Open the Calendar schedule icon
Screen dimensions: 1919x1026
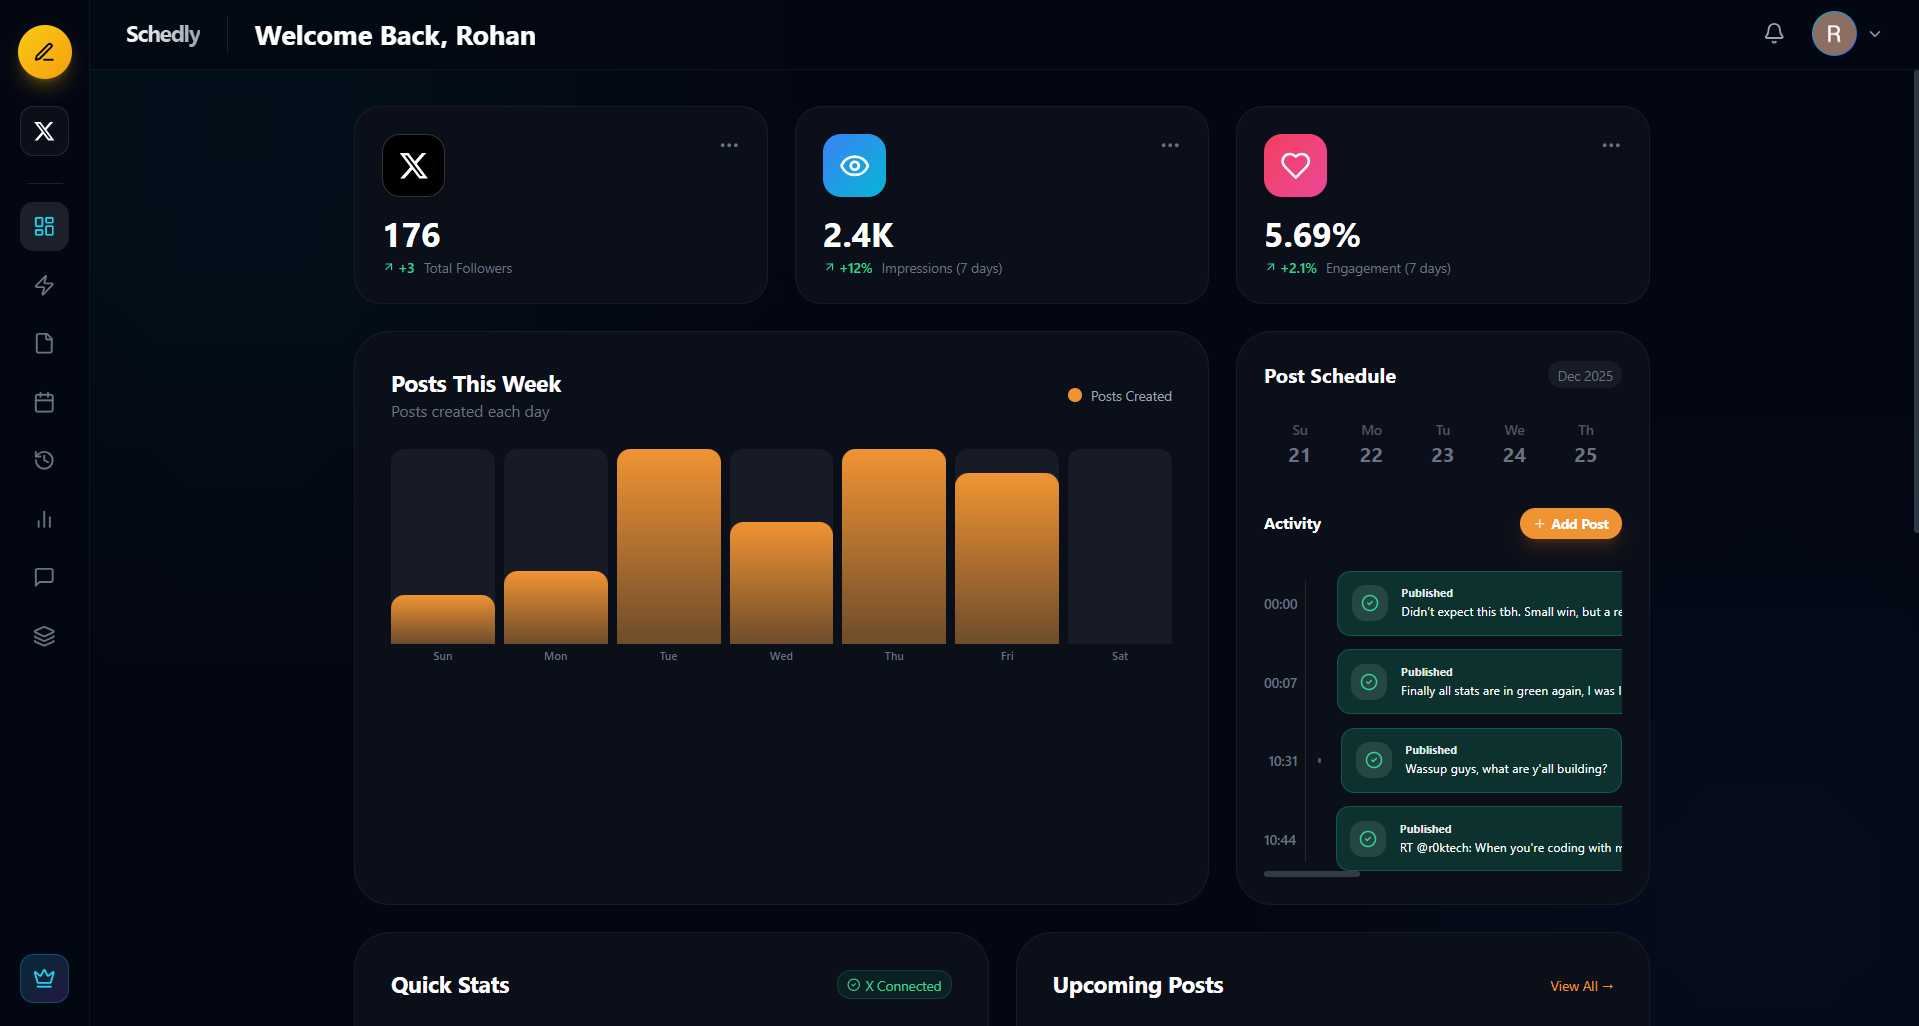(44, 402)
